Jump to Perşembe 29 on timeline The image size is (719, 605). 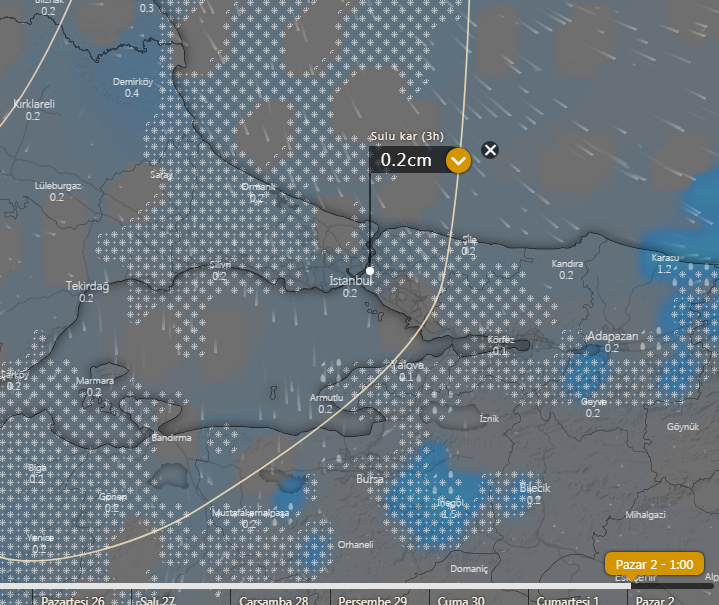372,600
